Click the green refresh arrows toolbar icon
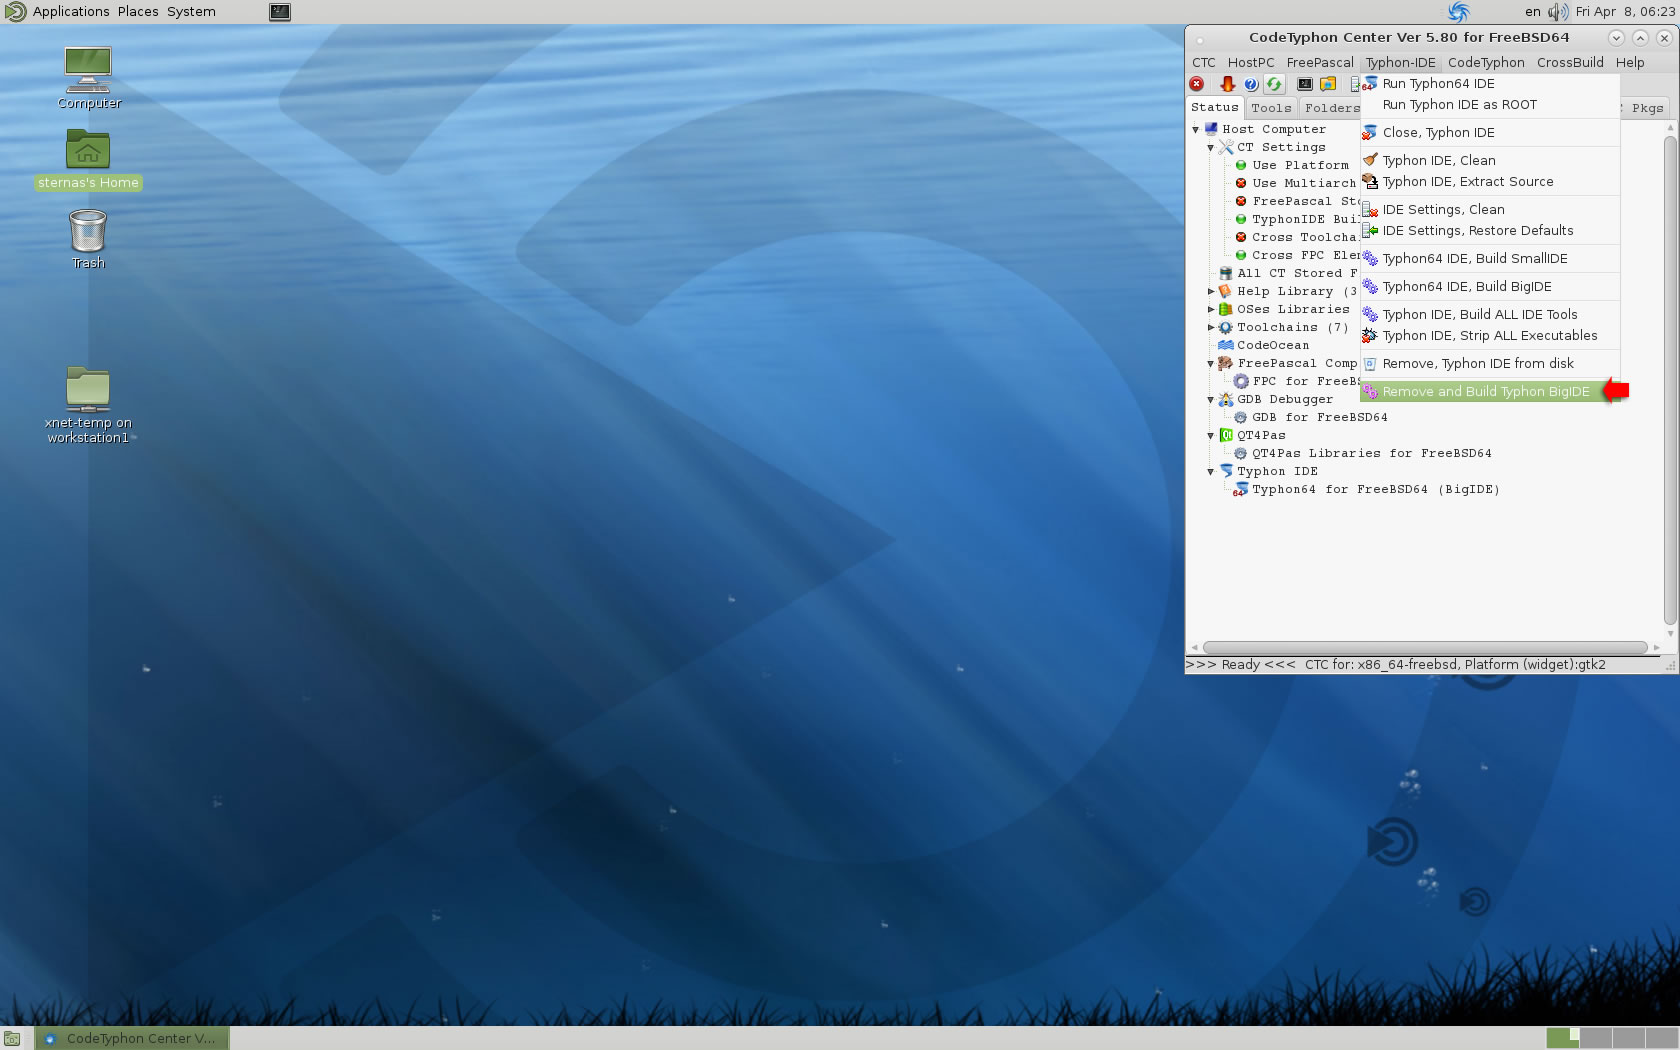The image size is (1680, 1050). click(1274, 84)
